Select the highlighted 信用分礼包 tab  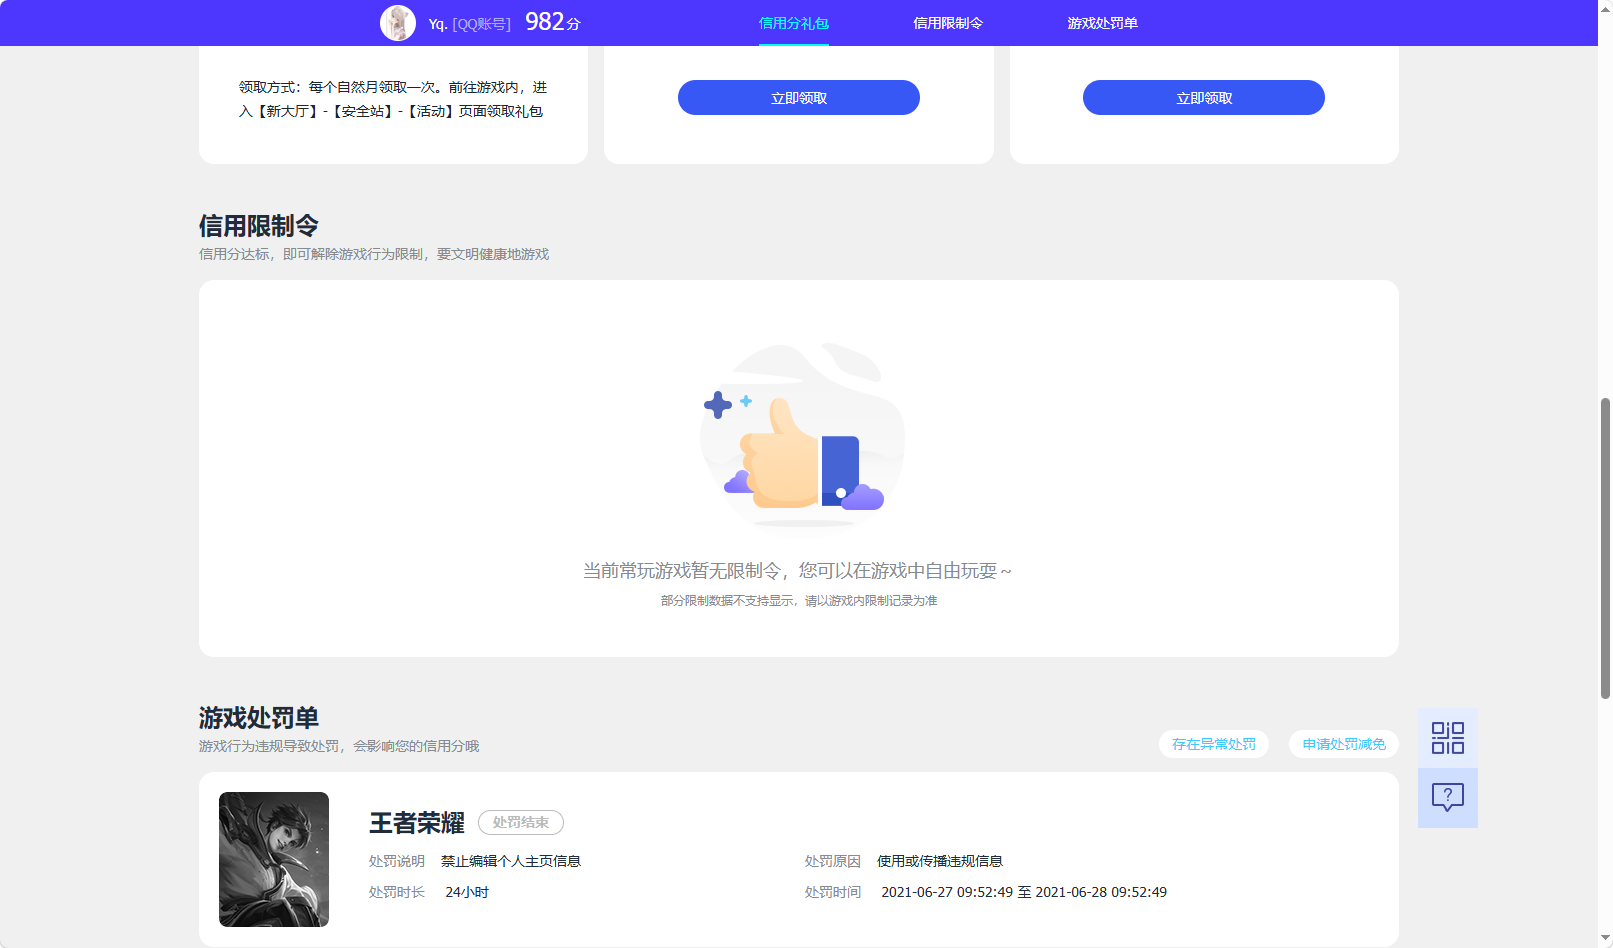[x=794, y=21]
